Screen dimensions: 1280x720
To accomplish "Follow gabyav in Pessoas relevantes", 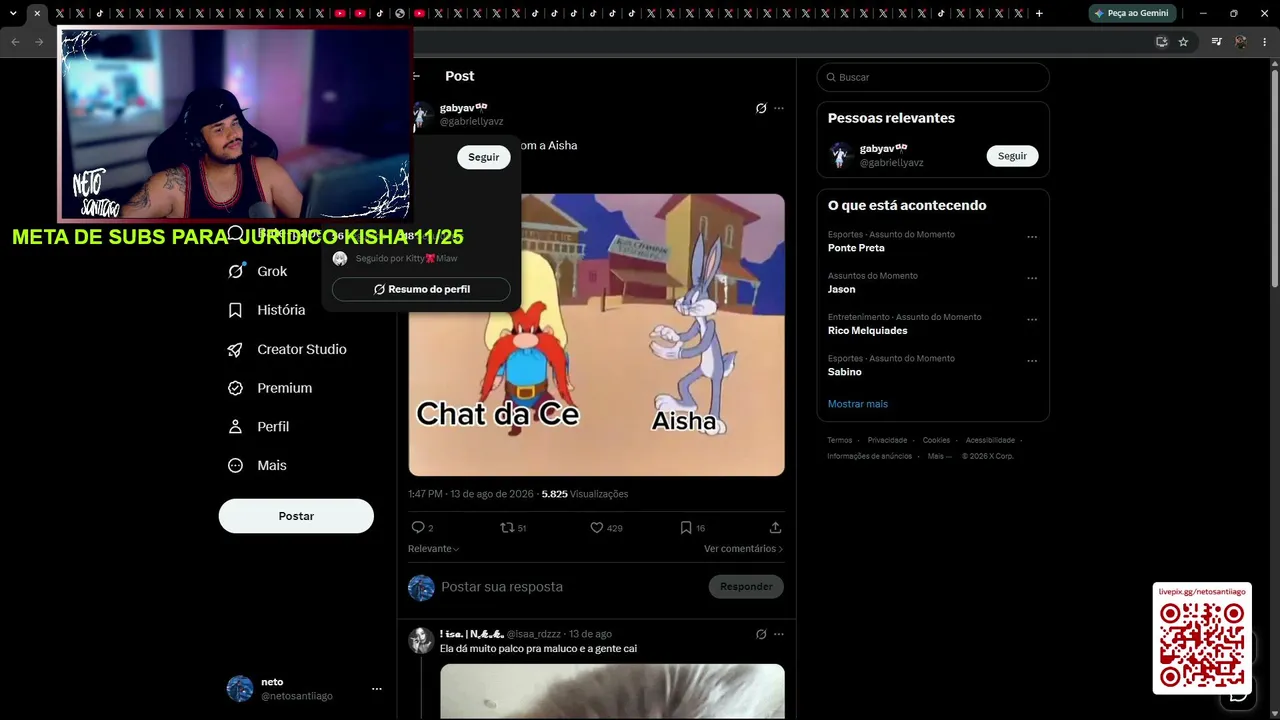I will pyautogui.click(x=1013, y=156).
